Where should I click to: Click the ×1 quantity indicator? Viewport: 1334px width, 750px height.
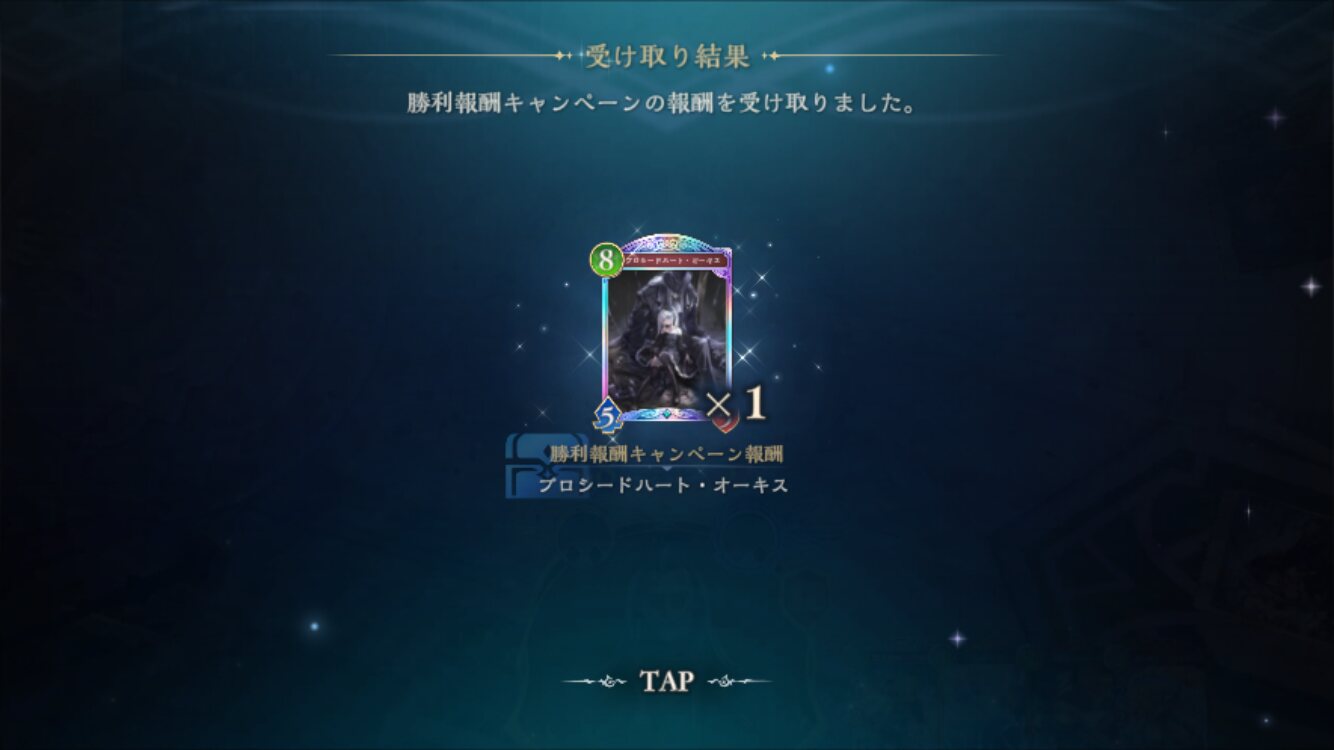point(736,403)
